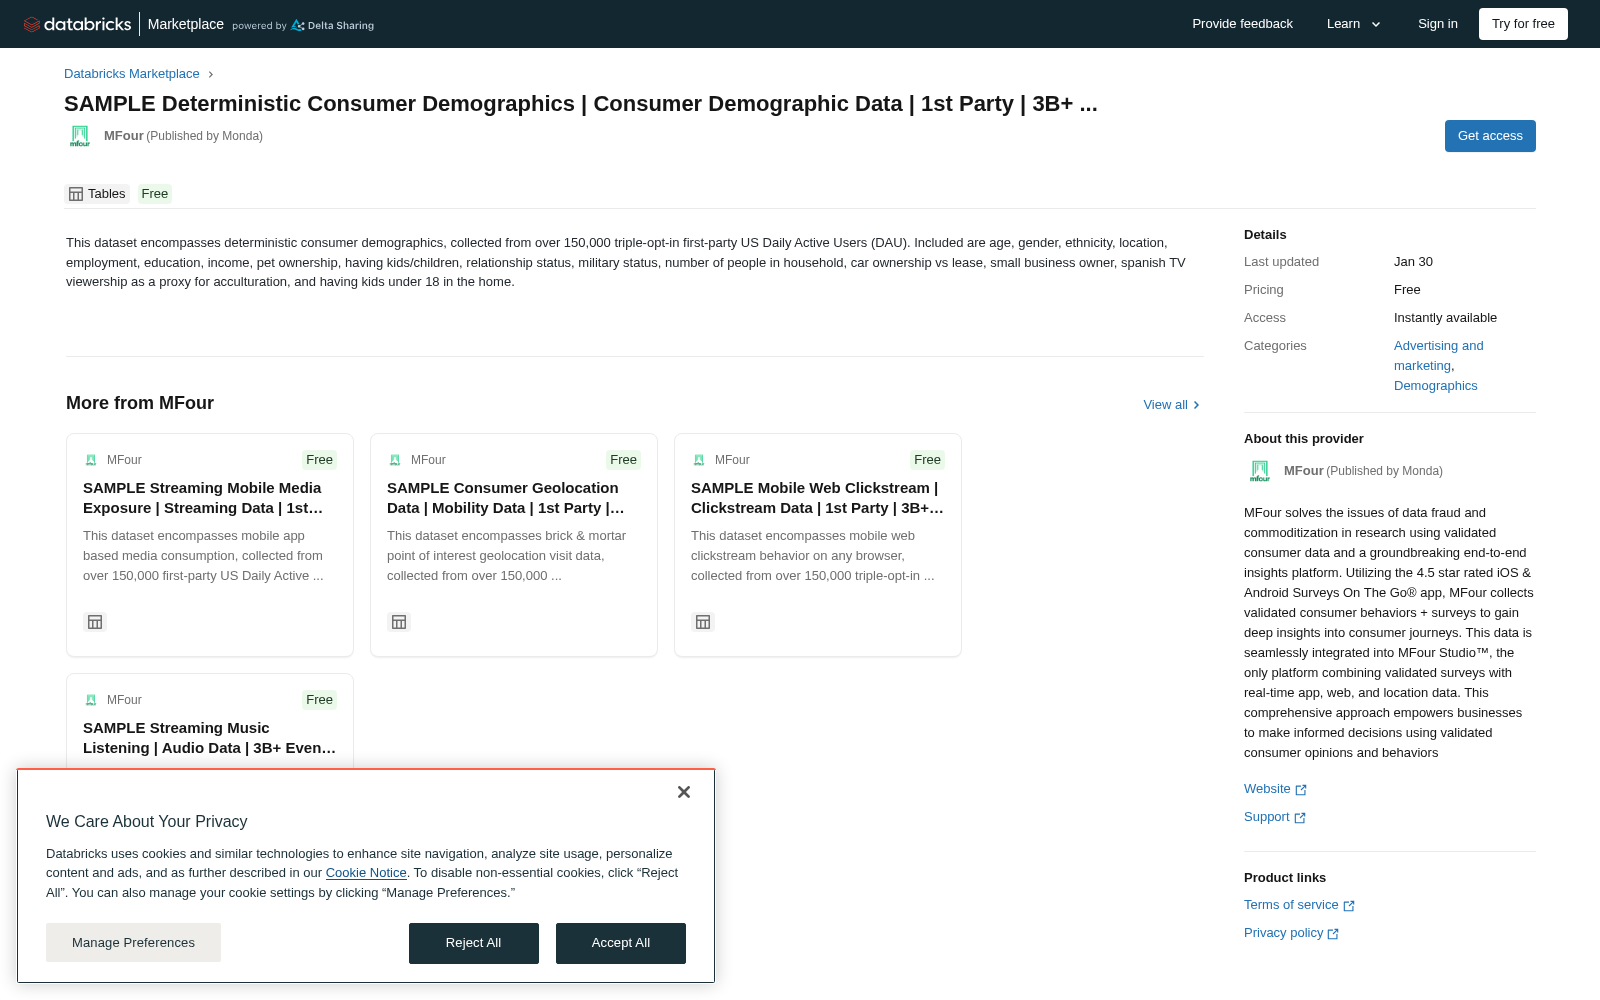Image resolution: width=1600 pixels, height=1000 pixels.
Task: Click the Databricks logo in the header
Action: pyautogui.click(x=77, y=24)
